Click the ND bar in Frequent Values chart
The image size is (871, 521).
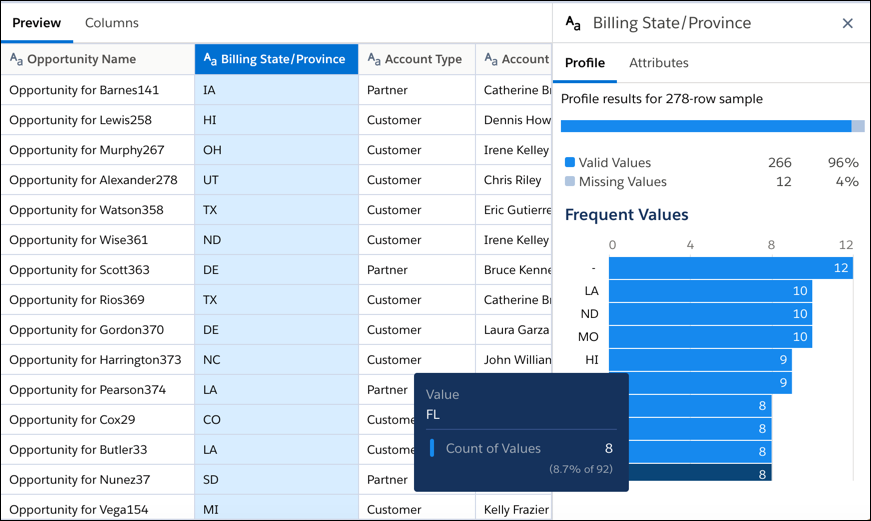(x=710, y=314)
